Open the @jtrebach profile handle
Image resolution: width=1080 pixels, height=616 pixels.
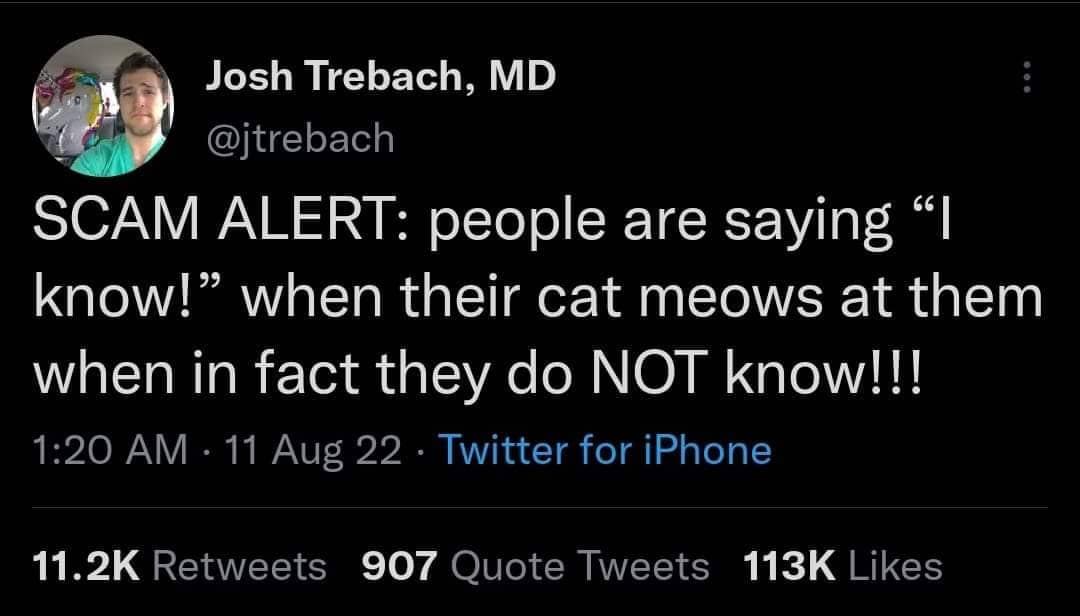point(302,138)
